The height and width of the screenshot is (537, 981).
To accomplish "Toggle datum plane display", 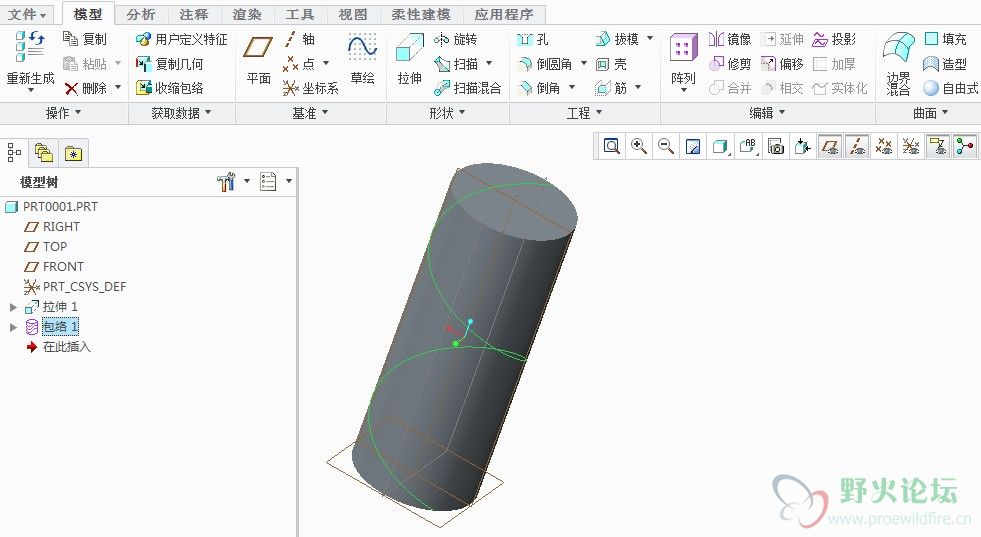I will point(830,146).
